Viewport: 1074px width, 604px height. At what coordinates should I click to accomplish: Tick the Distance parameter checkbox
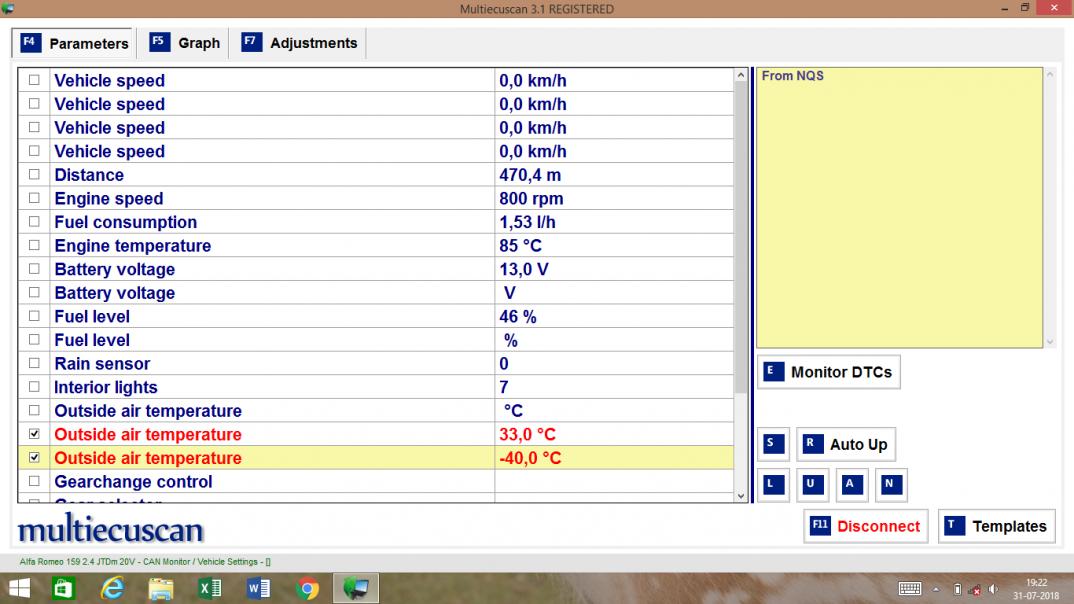click(x=34, y=175)
